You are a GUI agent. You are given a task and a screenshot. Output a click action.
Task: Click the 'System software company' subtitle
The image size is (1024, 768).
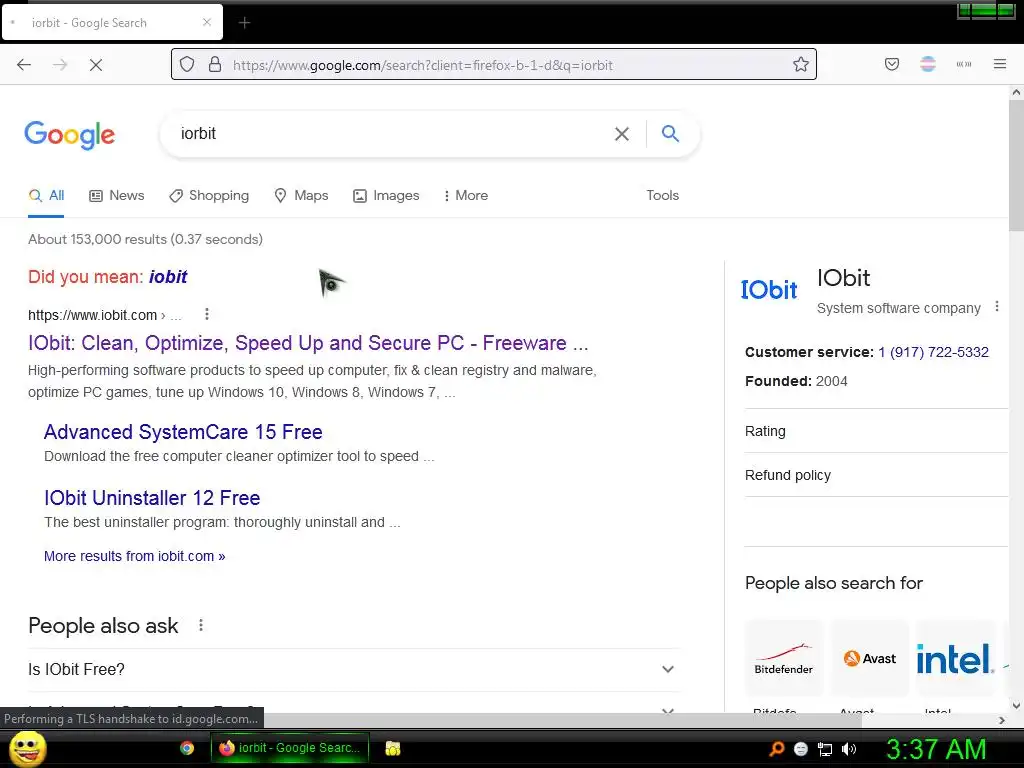coord(899,308)
